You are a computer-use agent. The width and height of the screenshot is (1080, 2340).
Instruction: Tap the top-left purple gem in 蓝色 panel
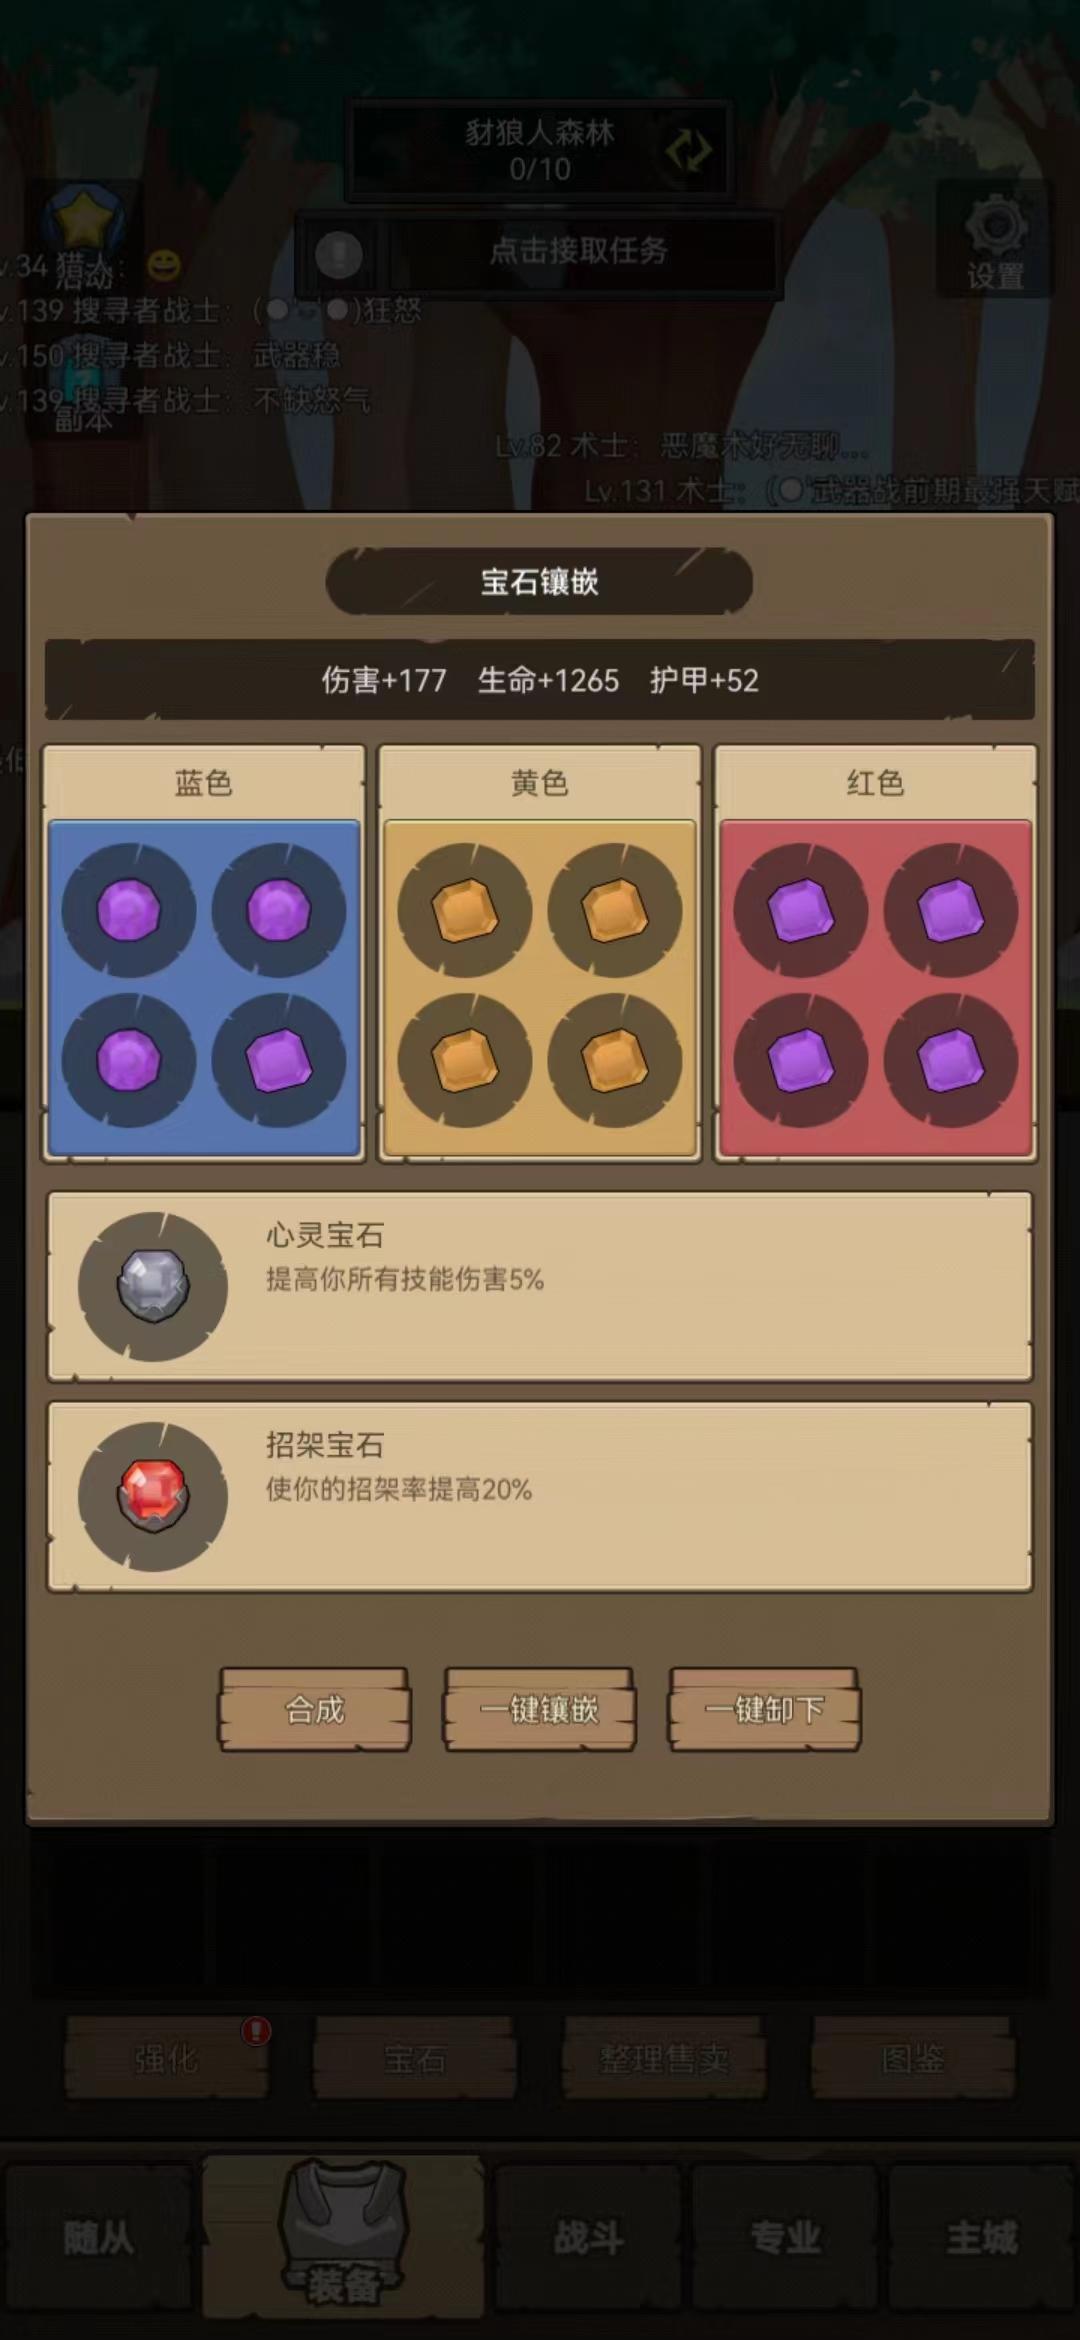click(129, 910)
